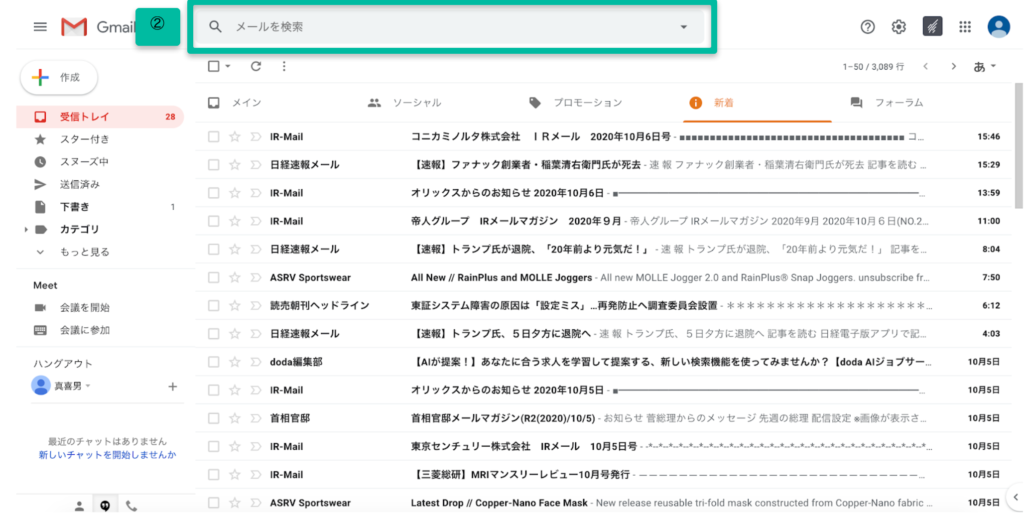
Task: Check the doda編集部 email checkbox
Action: tap(213, 362)
